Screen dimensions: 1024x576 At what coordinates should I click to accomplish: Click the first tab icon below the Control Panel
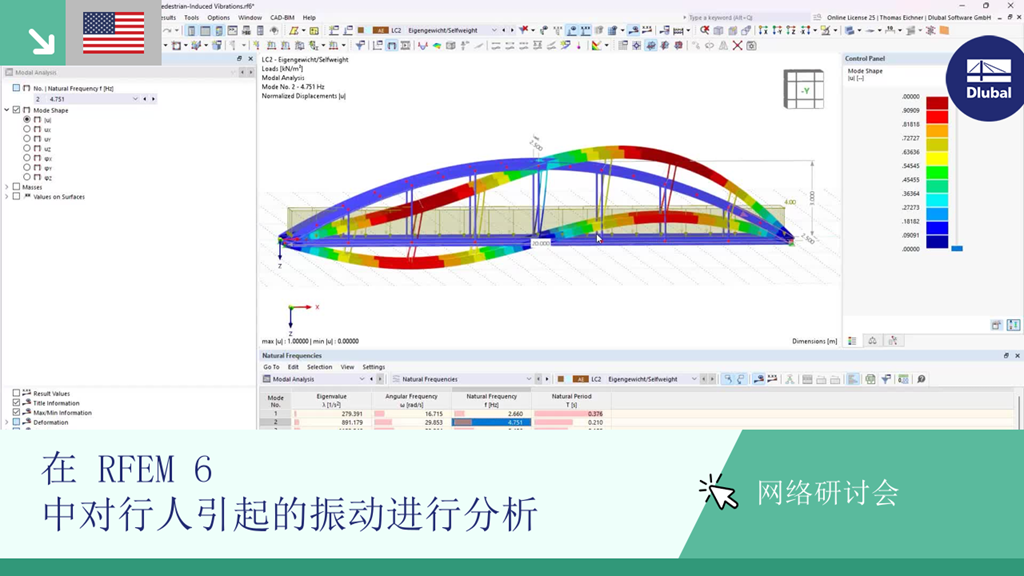point(852,341)
